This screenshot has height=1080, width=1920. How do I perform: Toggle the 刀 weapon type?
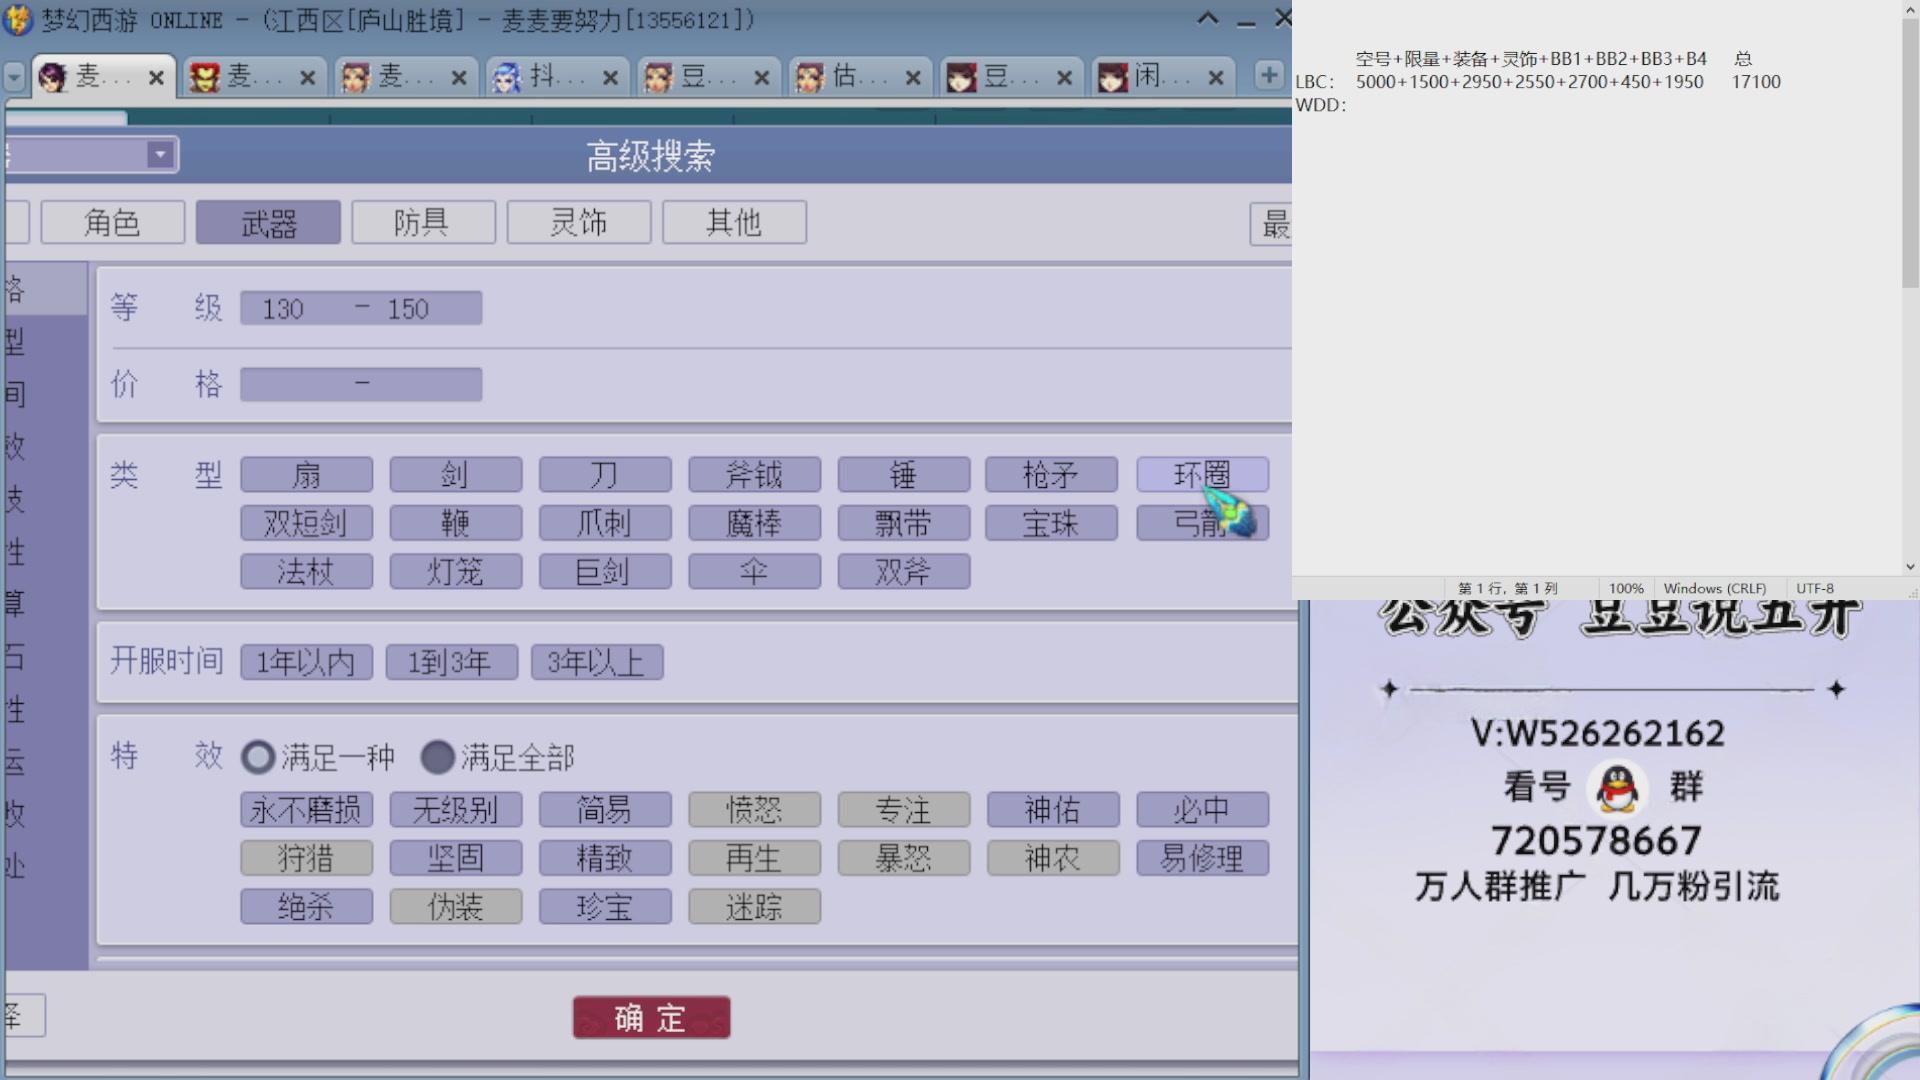click(605, 475)
